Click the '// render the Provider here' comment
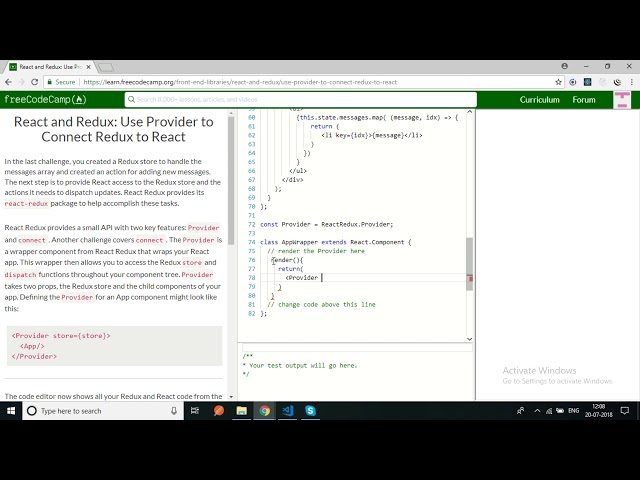 point(316,251)
